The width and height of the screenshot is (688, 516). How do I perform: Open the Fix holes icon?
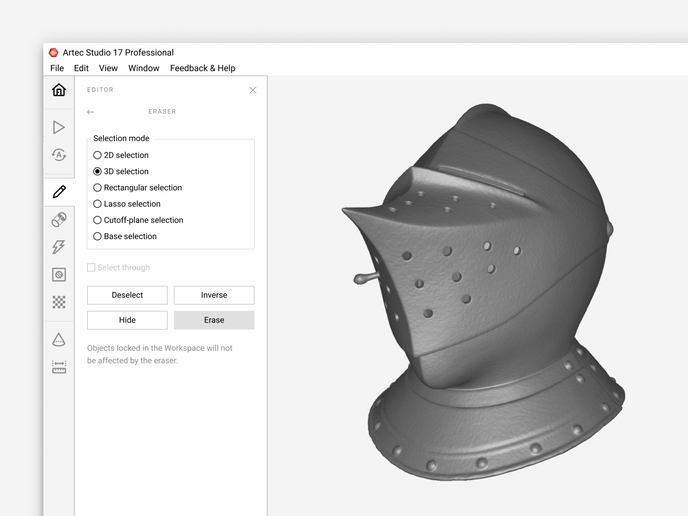pos(59,274)
